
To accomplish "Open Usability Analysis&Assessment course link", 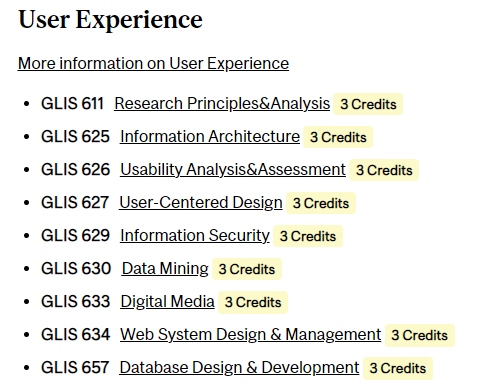I will (233, 170).
